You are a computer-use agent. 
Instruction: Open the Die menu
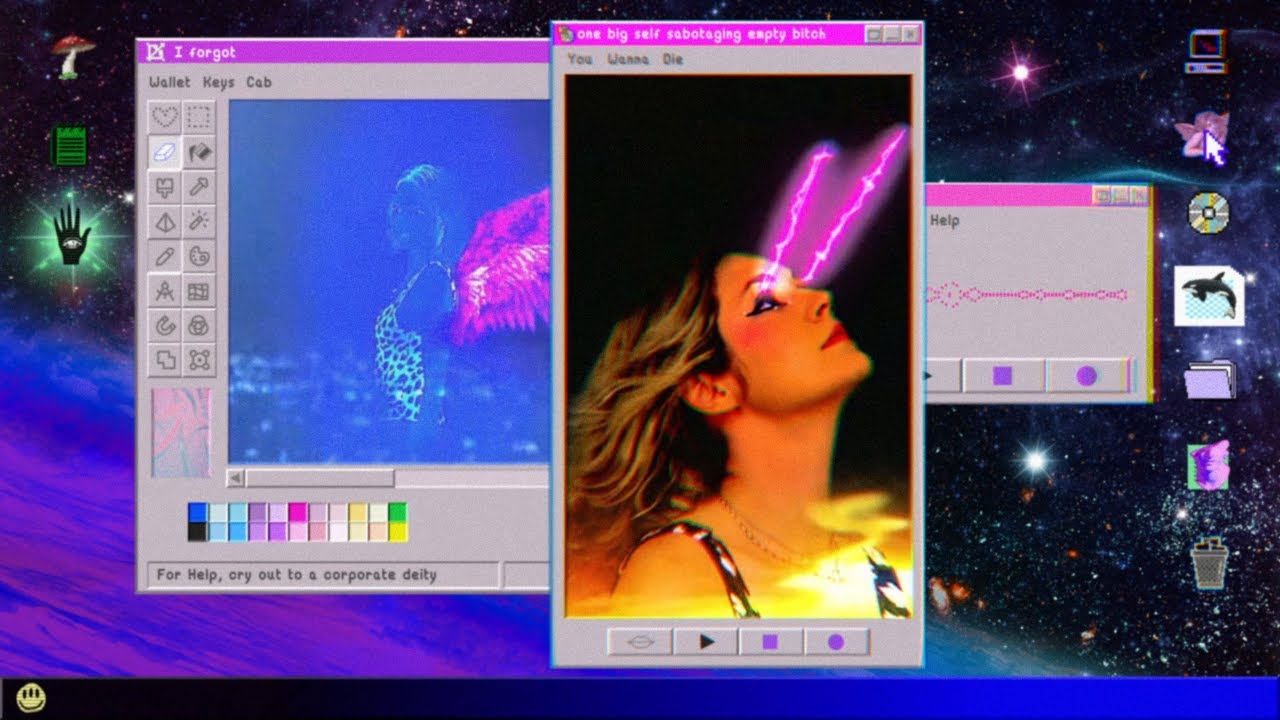tap(673, 59)
